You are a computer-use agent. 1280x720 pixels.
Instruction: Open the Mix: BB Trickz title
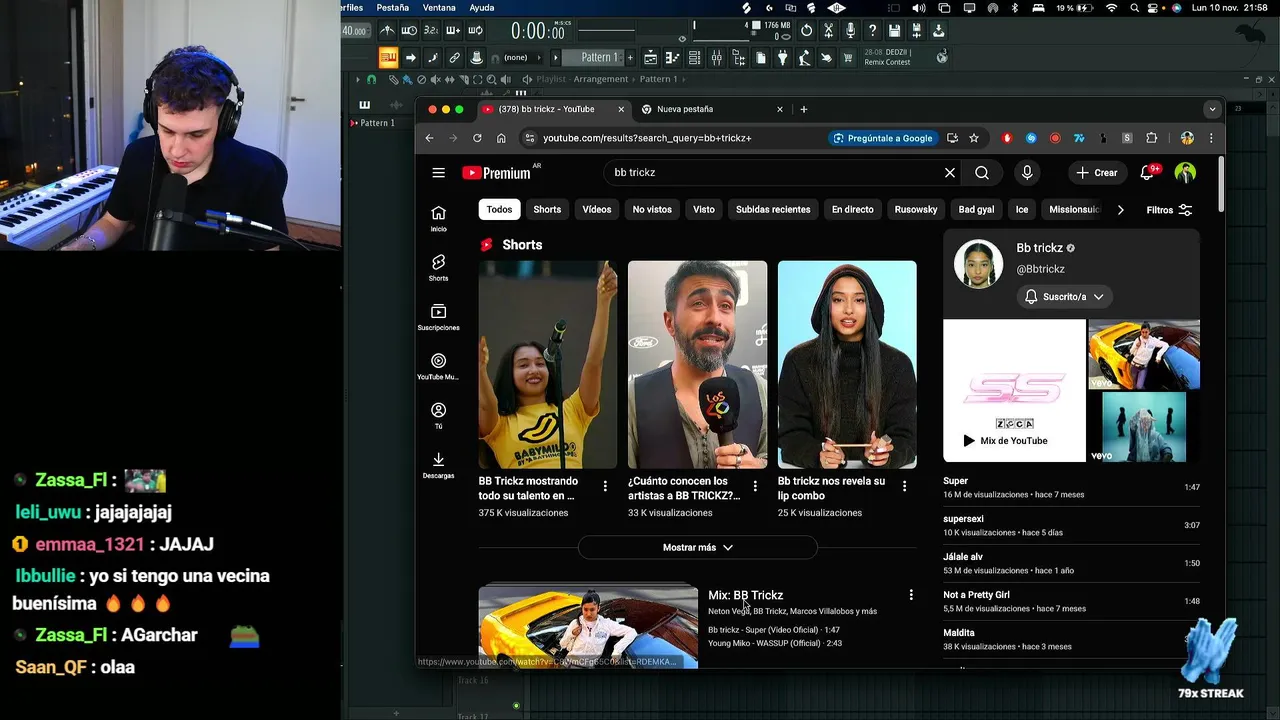tap(746, 595)
